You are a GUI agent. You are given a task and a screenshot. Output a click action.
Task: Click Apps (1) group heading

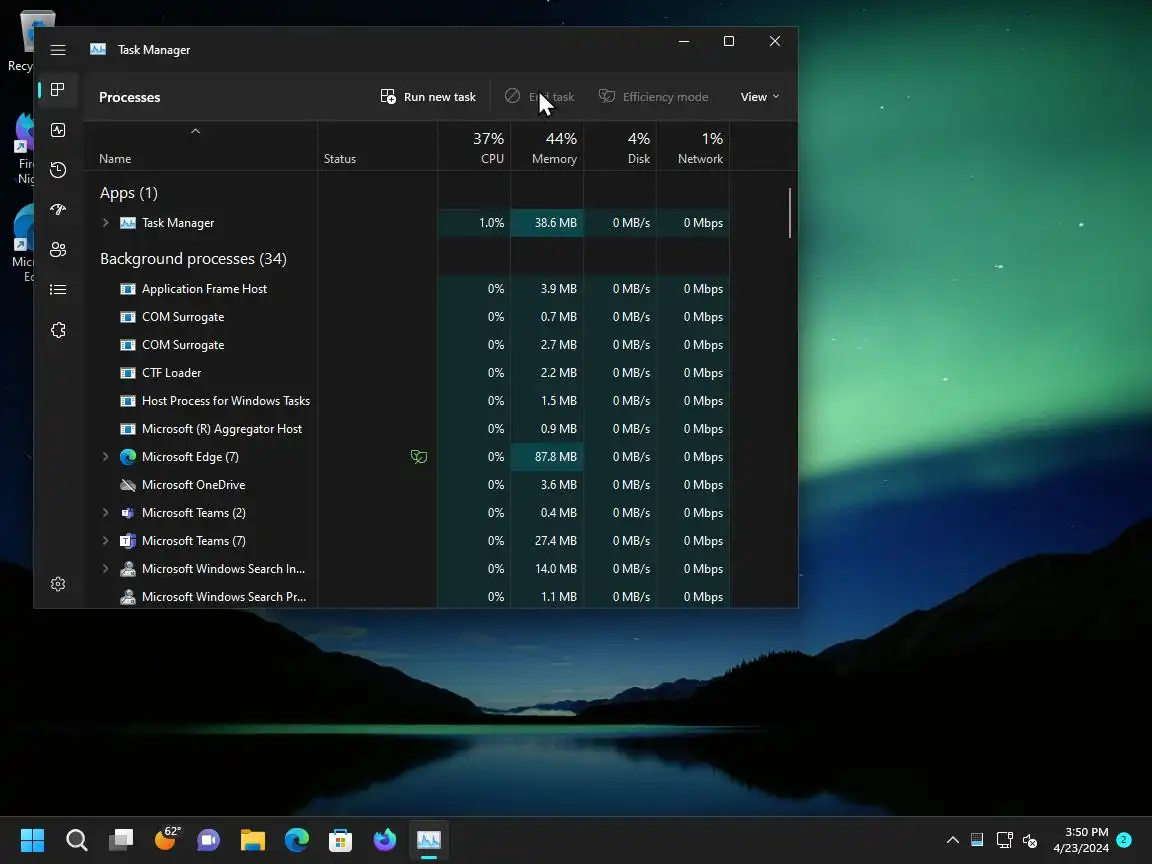tap(129, 192)
